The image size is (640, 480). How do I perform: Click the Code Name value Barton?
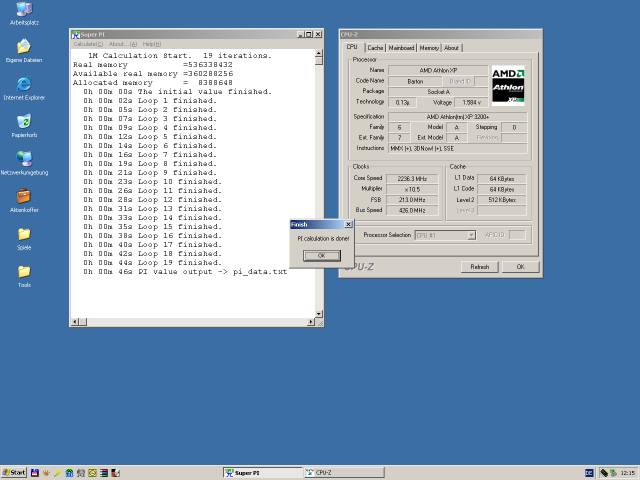click(416, 81)
